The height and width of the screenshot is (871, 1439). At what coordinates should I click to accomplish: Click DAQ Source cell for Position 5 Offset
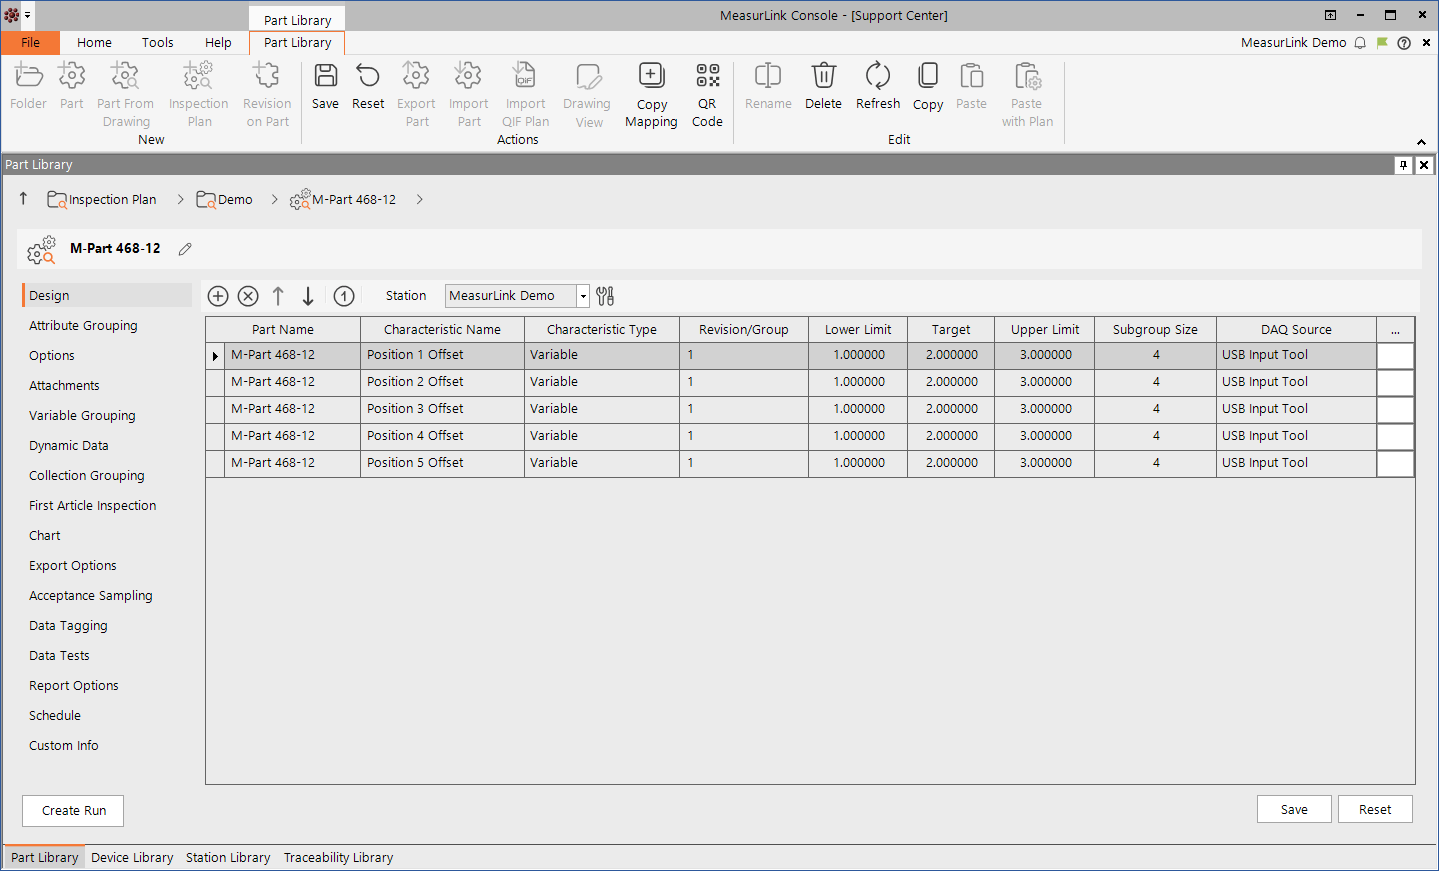pos(1296,463)
